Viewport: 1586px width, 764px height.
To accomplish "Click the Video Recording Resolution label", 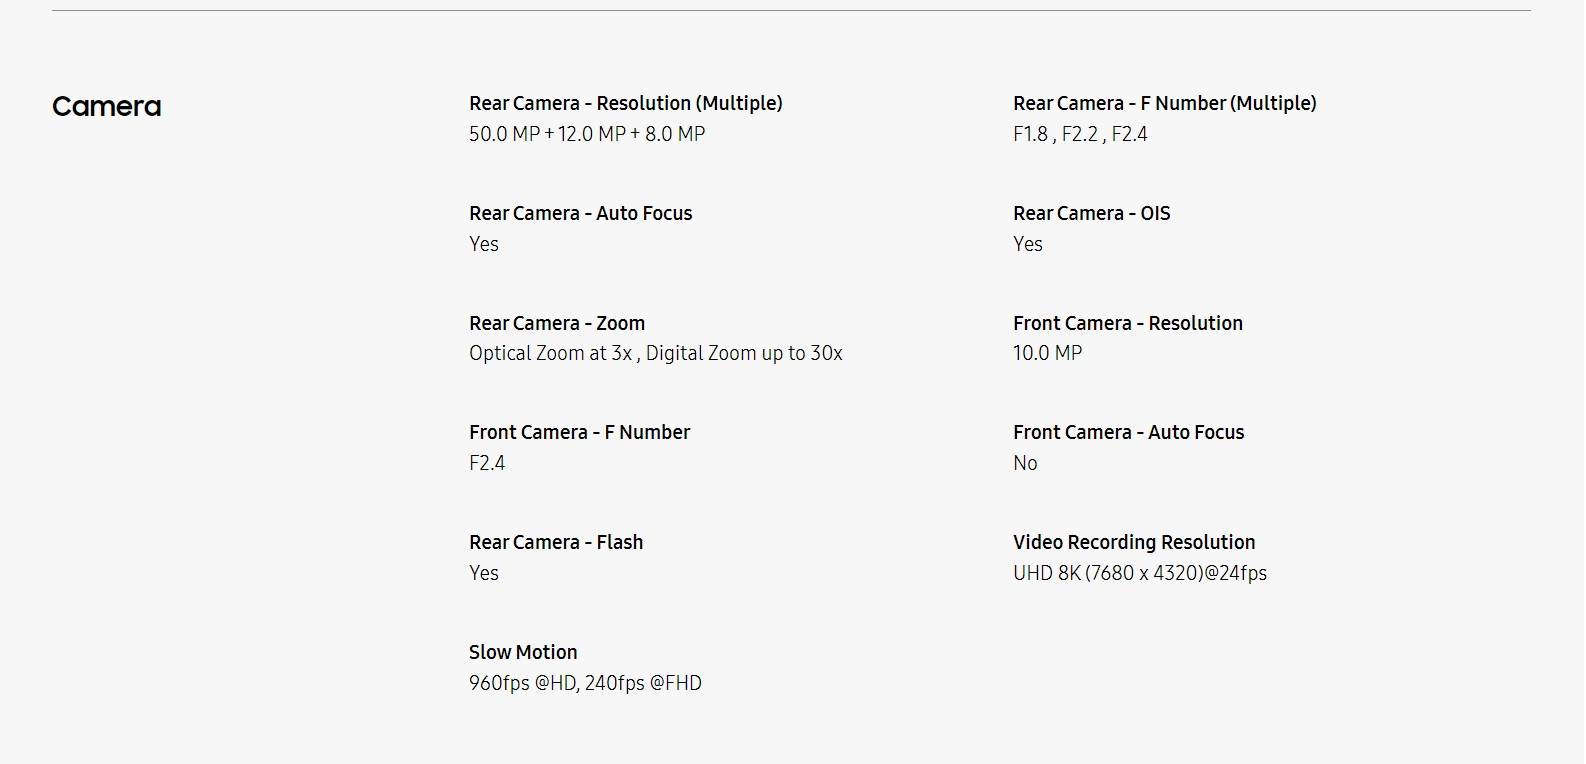I will (x=1133, y=542).
